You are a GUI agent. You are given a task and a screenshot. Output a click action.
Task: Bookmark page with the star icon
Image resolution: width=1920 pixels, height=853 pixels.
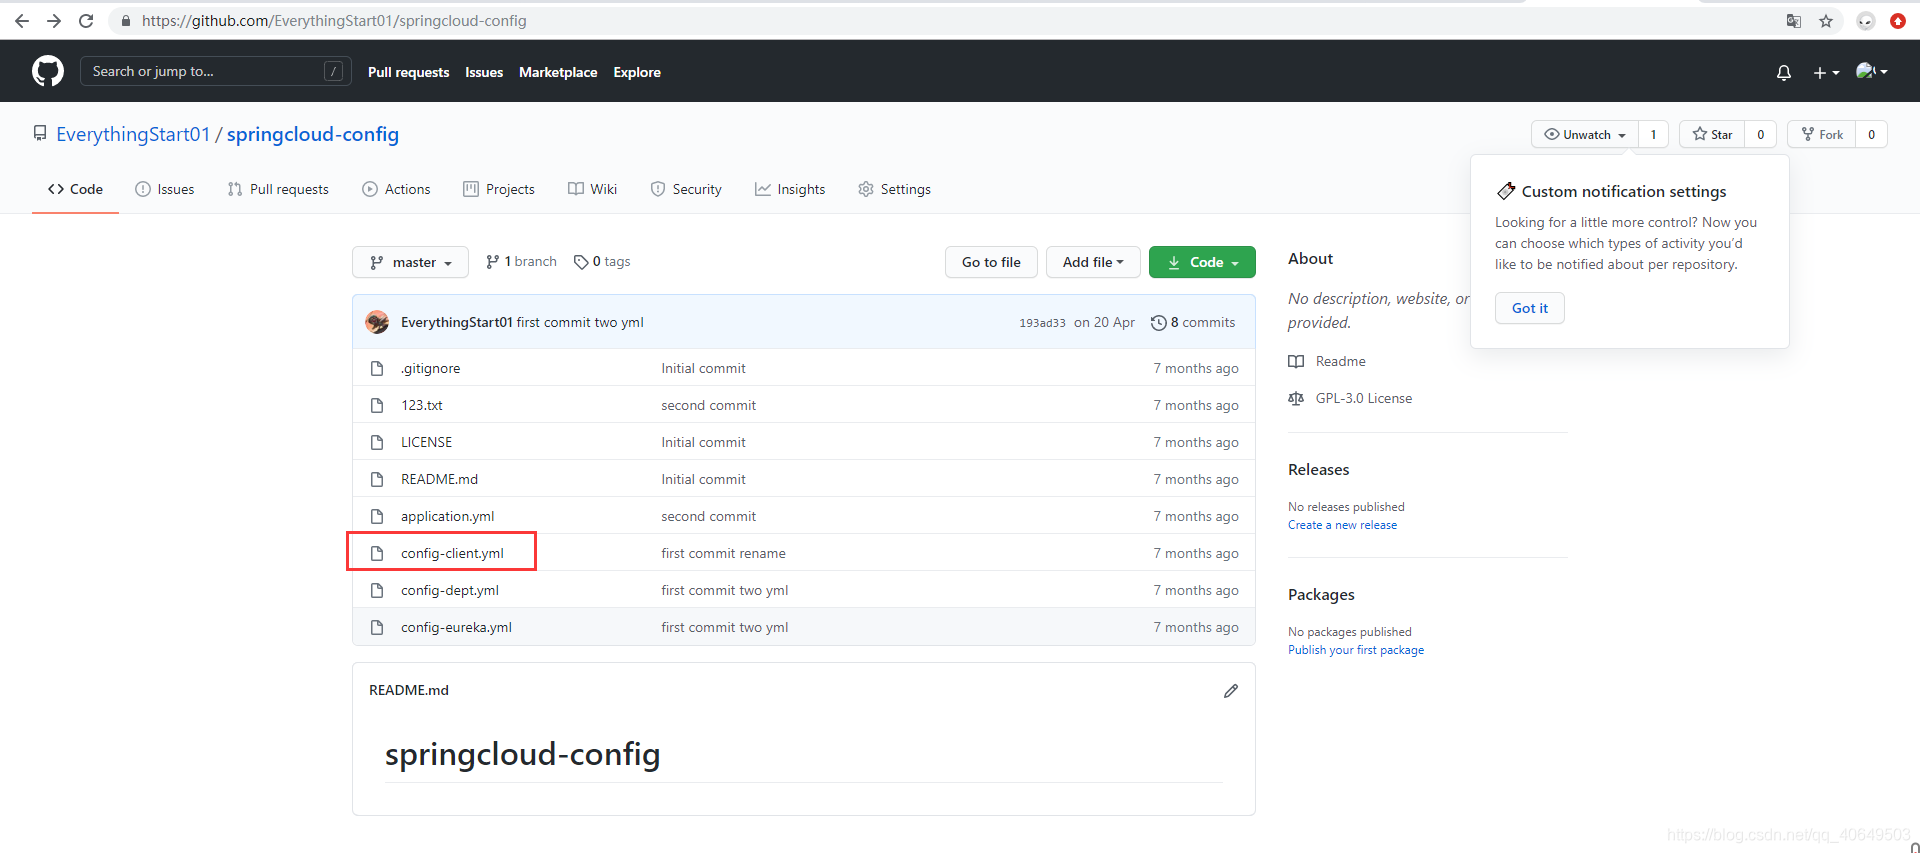(x=1826, y=20)
